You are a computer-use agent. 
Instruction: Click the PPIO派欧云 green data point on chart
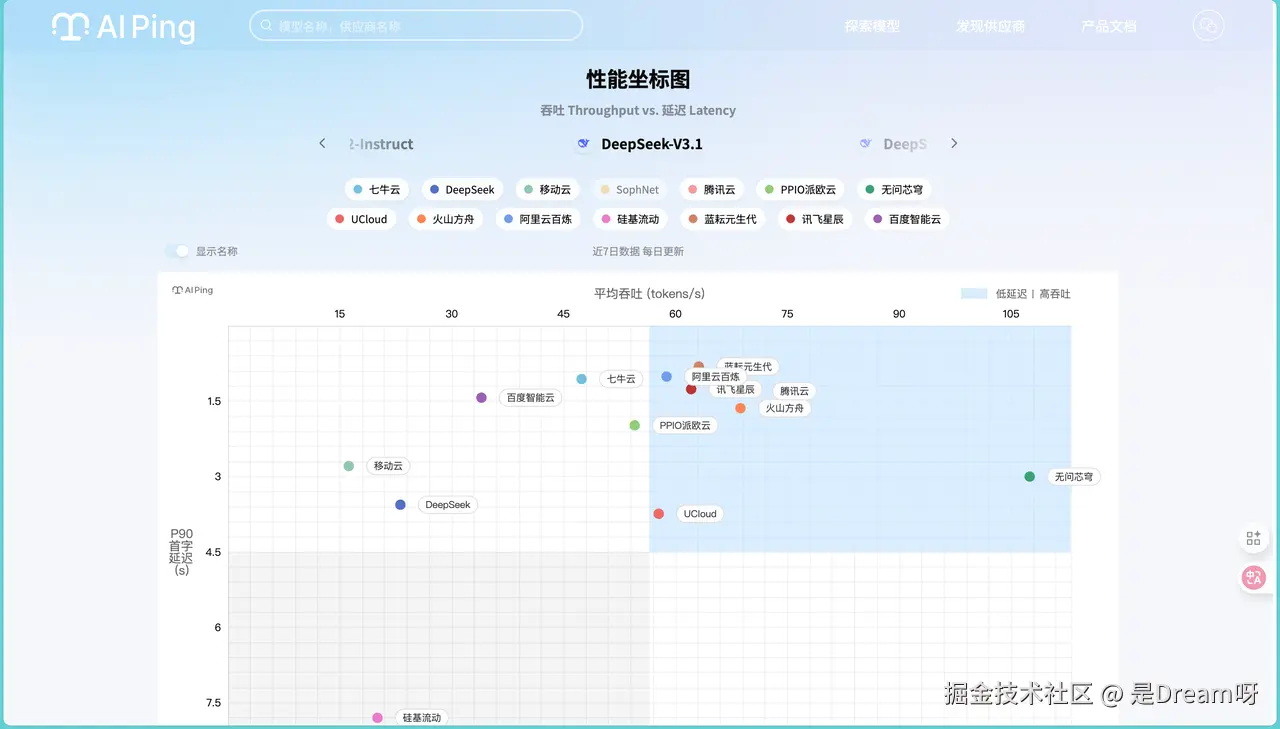[x=635, y=425]
